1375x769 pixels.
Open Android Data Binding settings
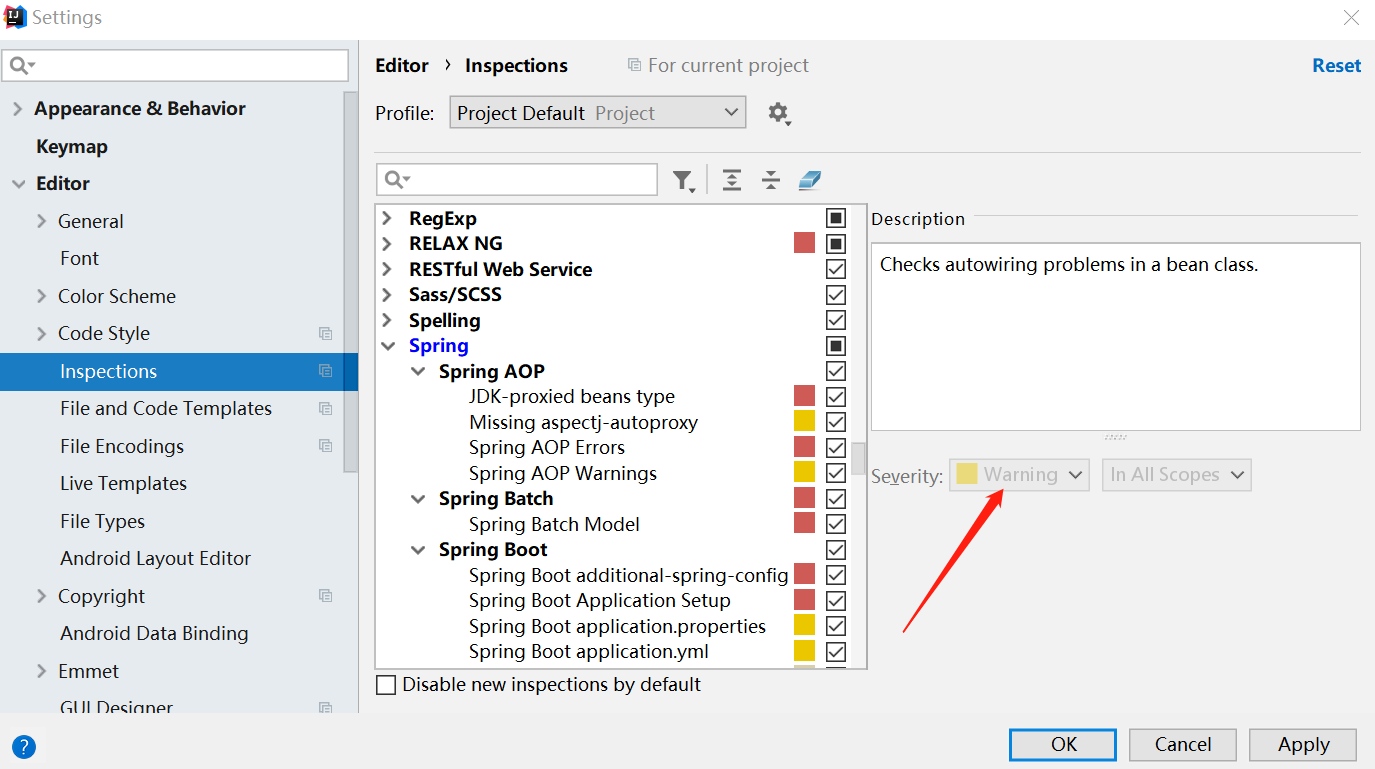(x=154, y=633)
